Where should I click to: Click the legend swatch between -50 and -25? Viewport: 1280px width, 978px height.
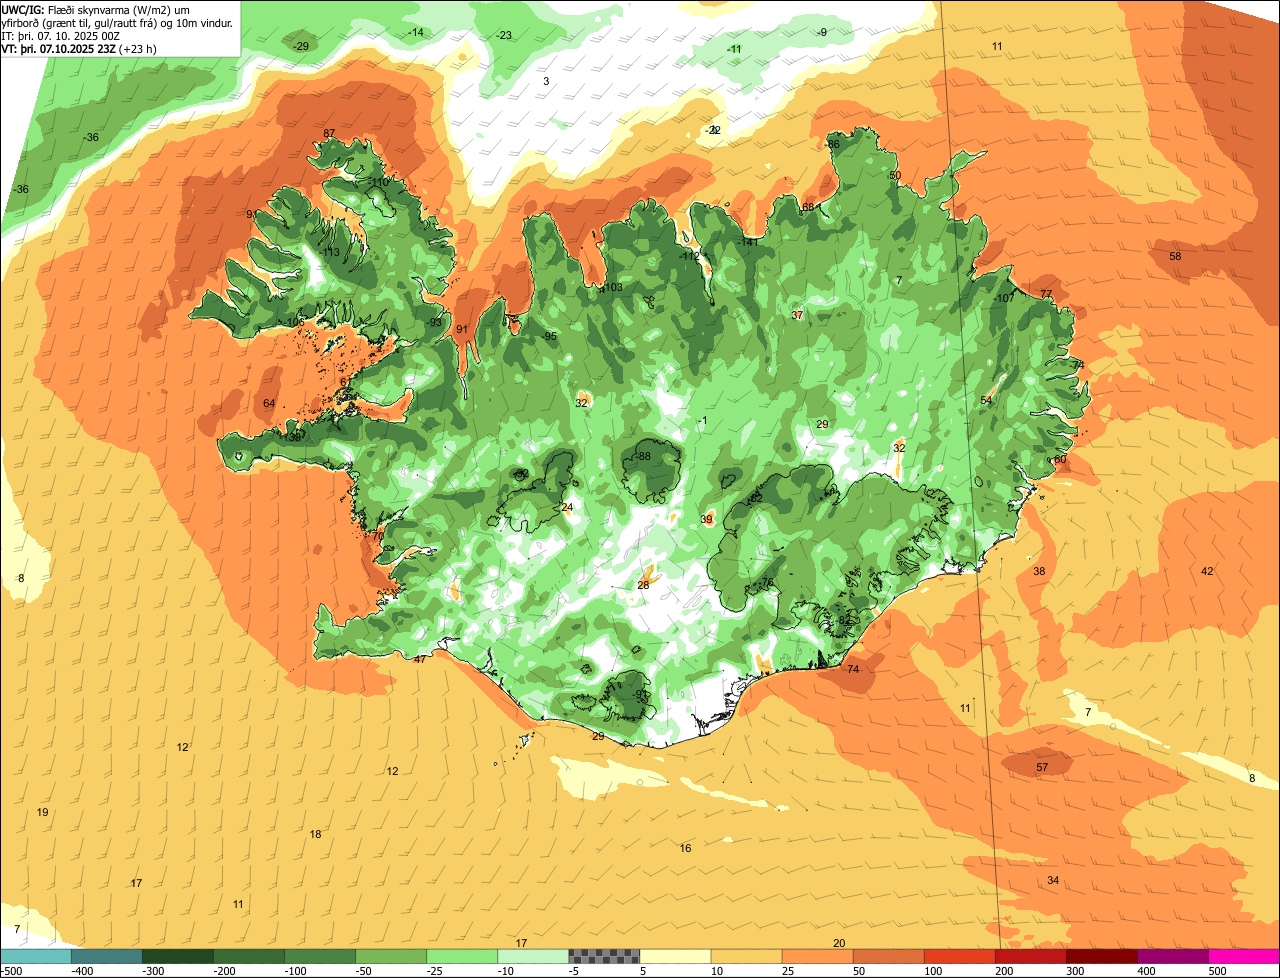(x=390, y=956)
